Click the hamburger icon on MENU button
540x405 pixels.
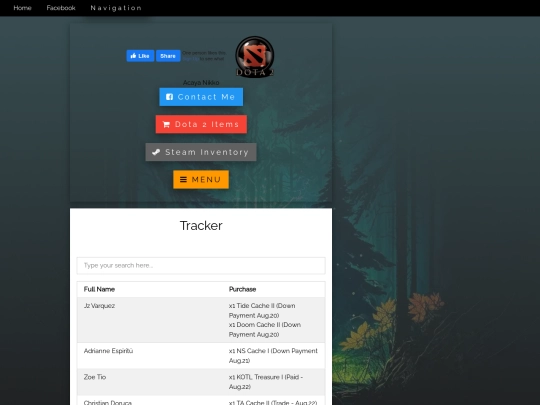click(x=184, y=179)
